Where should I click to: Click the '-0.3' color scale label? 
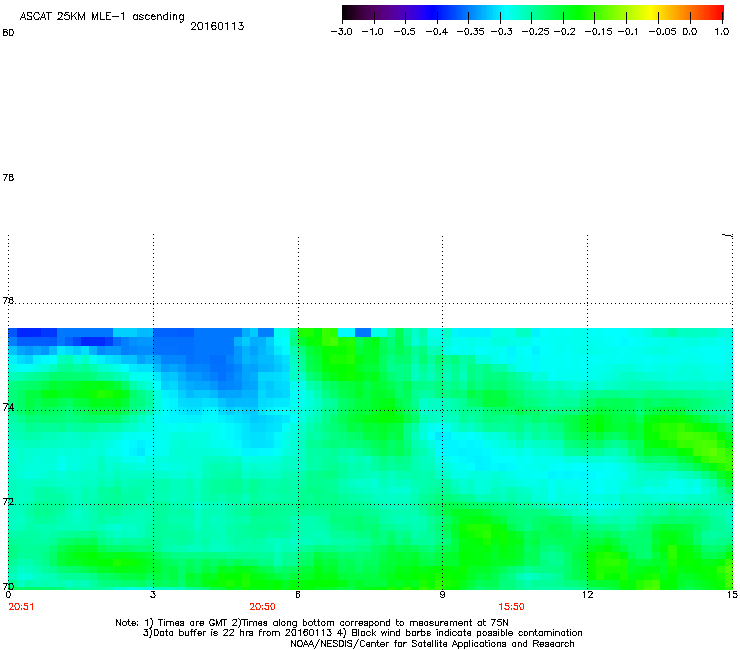click(x=502, y=32)
